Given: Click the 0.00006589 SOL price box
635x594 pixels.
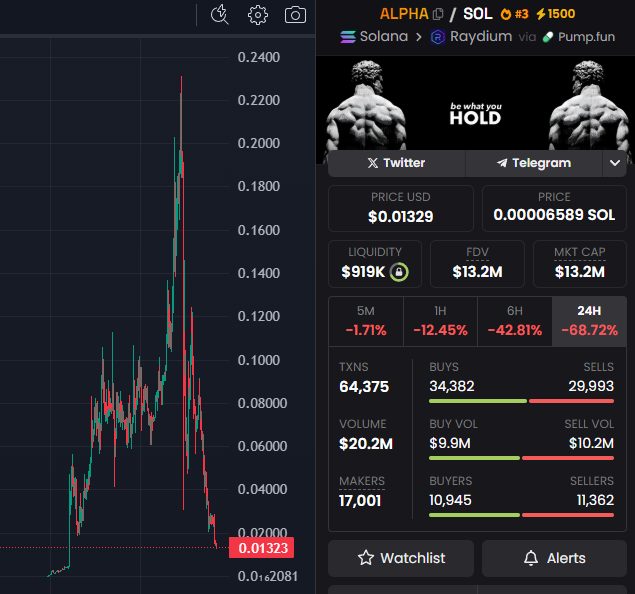Looking at the screenshot, I should pyautogui.click(x=554, y=209).
